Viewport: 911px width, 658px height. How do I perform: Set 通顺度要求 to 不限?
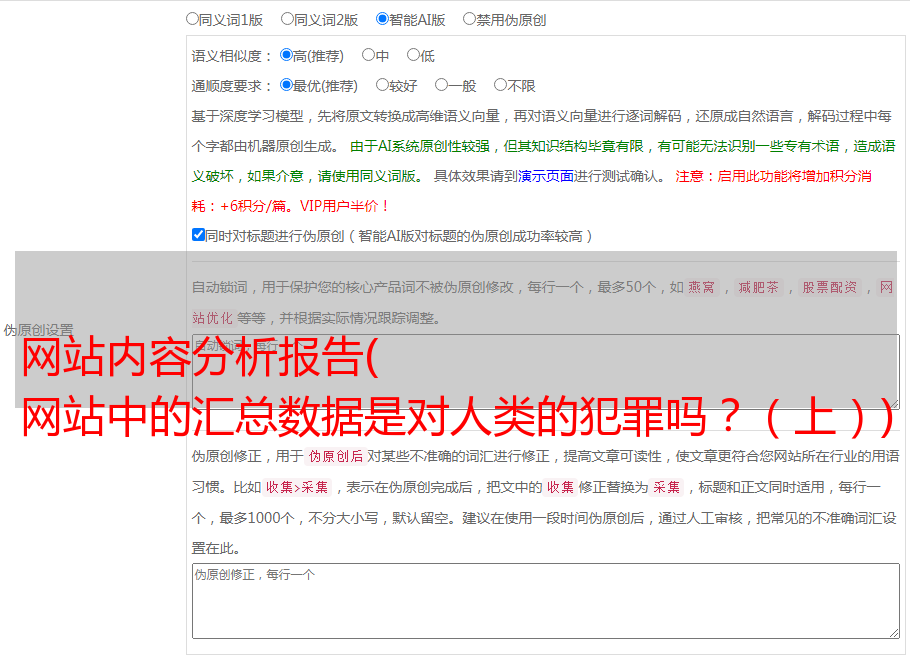[500, 85]
